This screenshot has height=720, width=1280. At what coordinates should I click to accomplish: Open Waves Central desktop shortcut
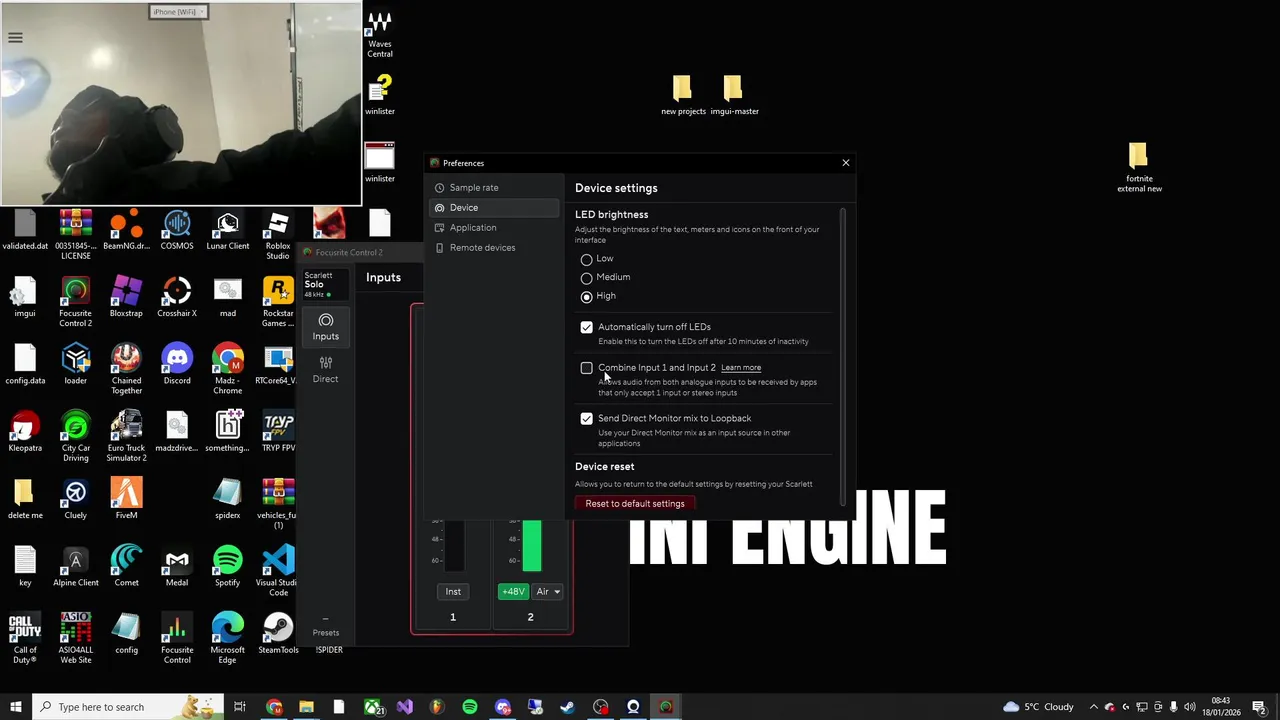coord(380,35)
